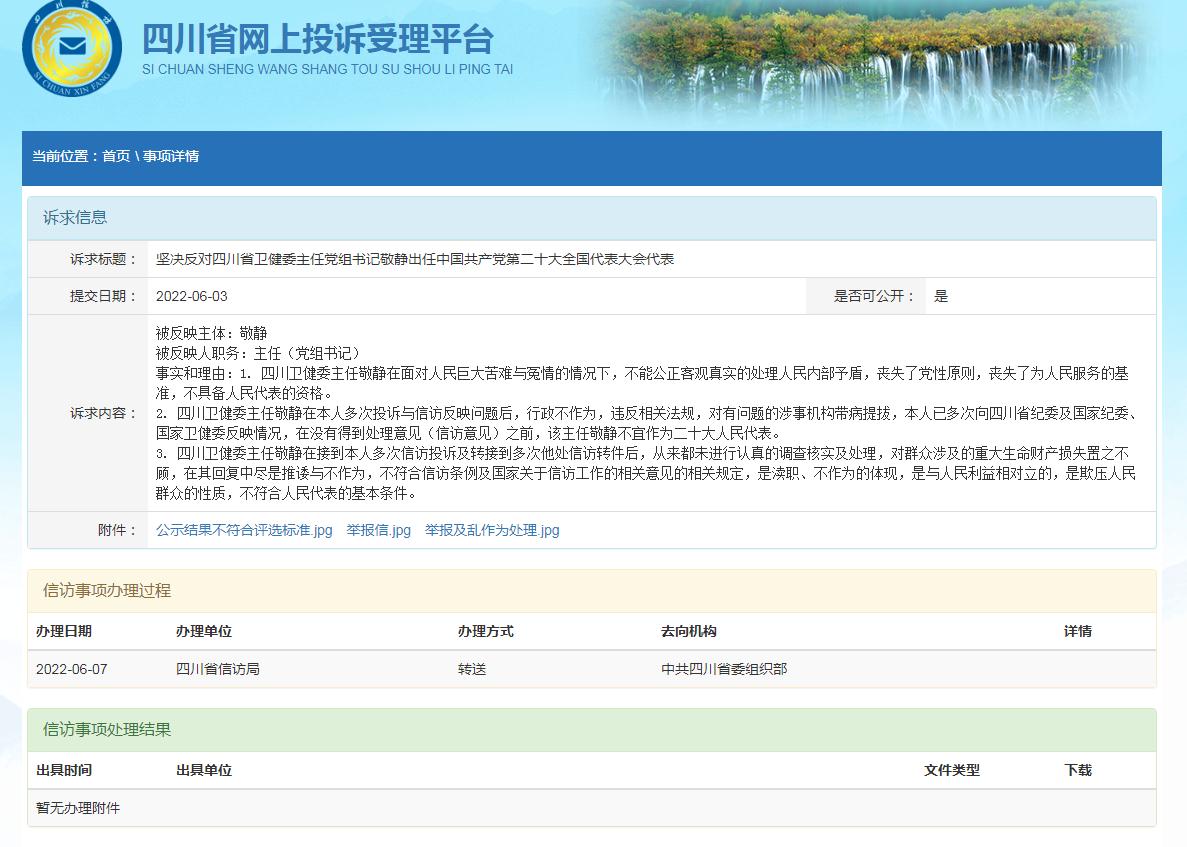Viewport: 1187px width, 847px height.
Task: Open attachment 公示结果不符合评选标准.jpg
Action: click(x=244, y=530)
